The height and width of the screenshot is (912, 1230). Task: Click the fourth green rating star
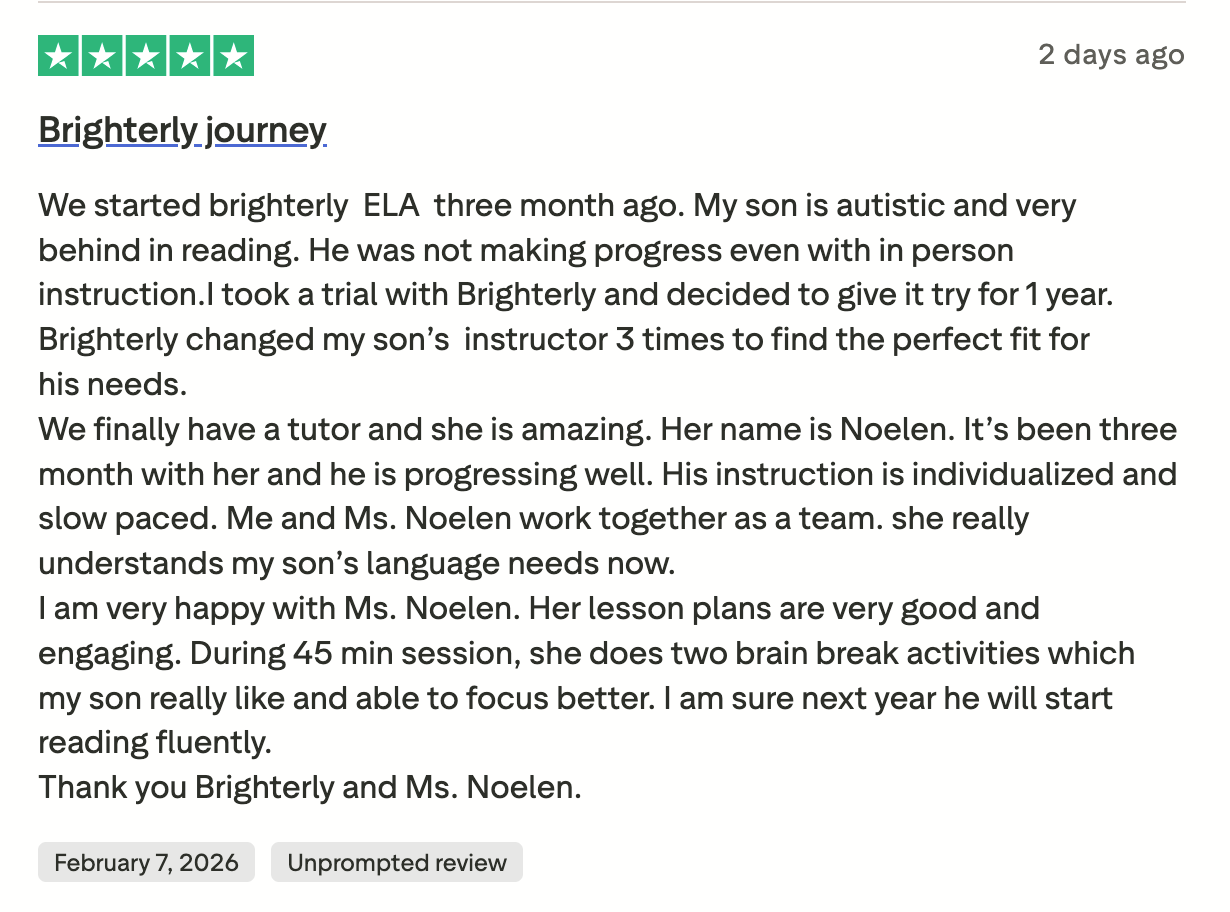[x=189, y=56]
